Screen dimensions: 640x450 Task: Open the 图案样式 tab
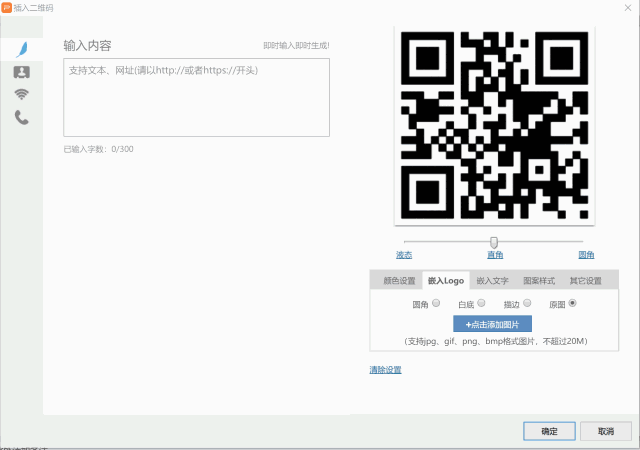(x=539, y=281)
